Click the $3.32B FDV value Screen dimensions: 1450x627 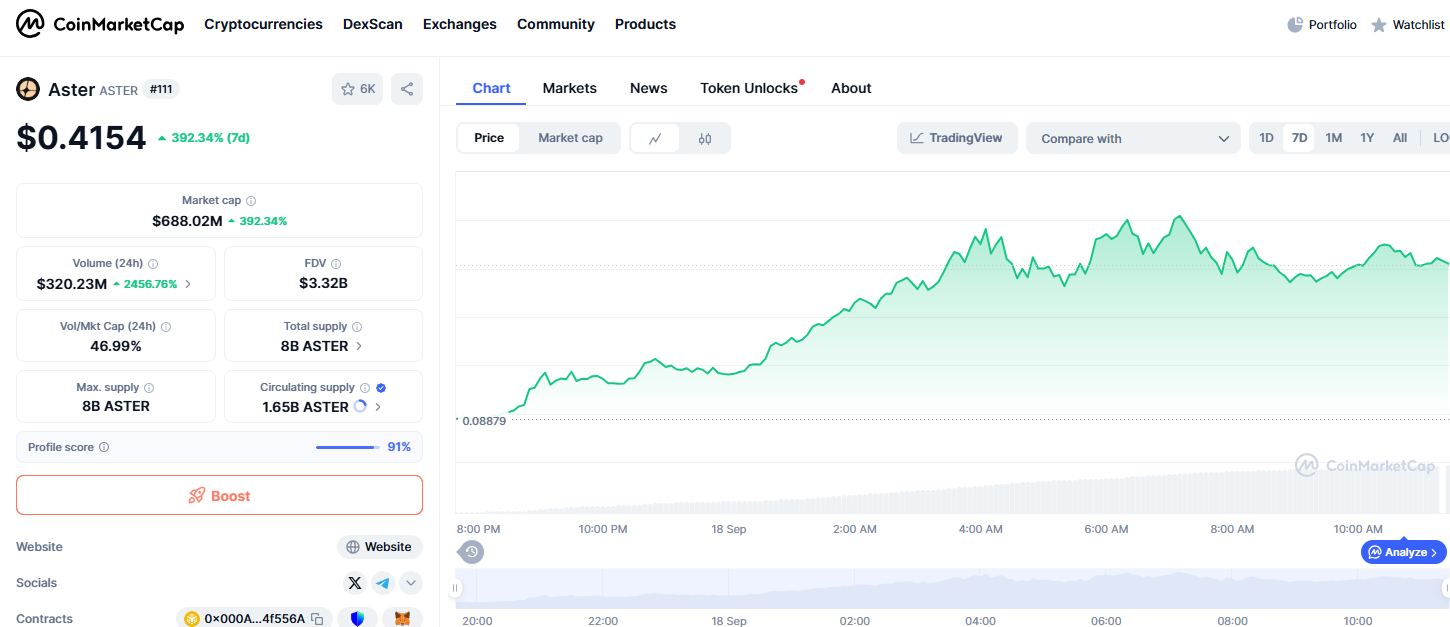323,283
